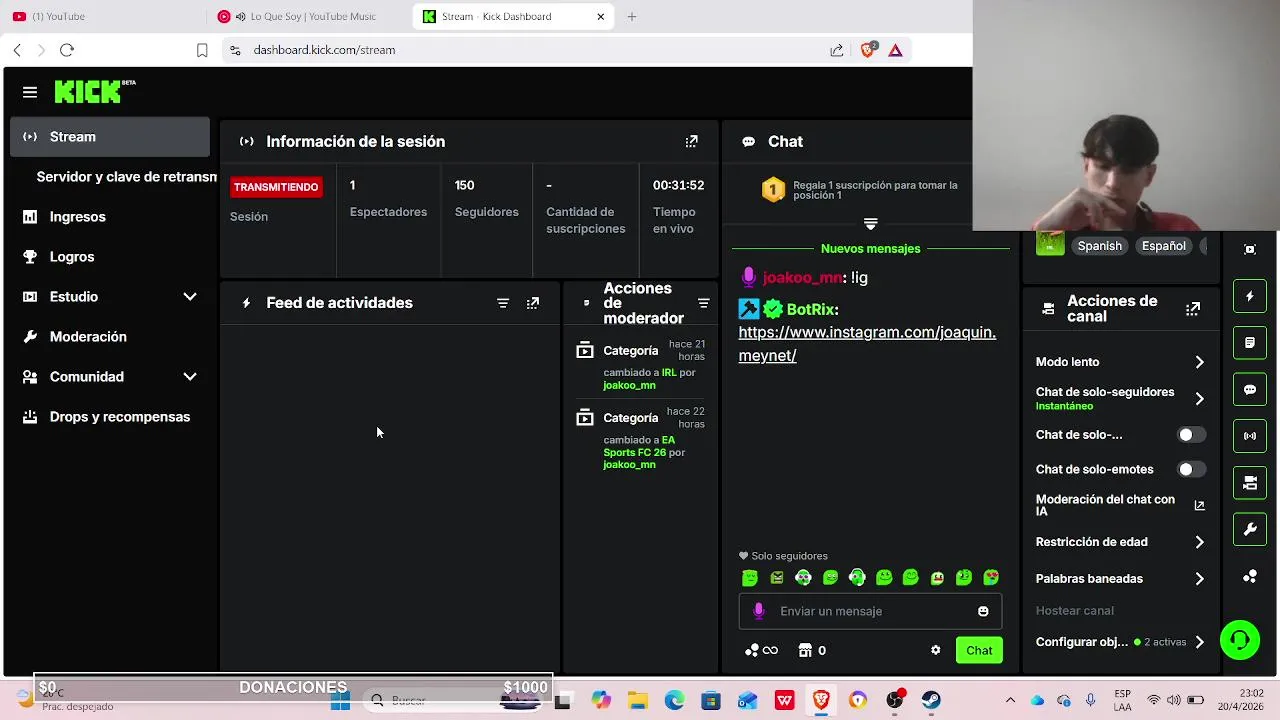
Task: Insert the heart-eyes emote at row end
Action: [991, 578]
